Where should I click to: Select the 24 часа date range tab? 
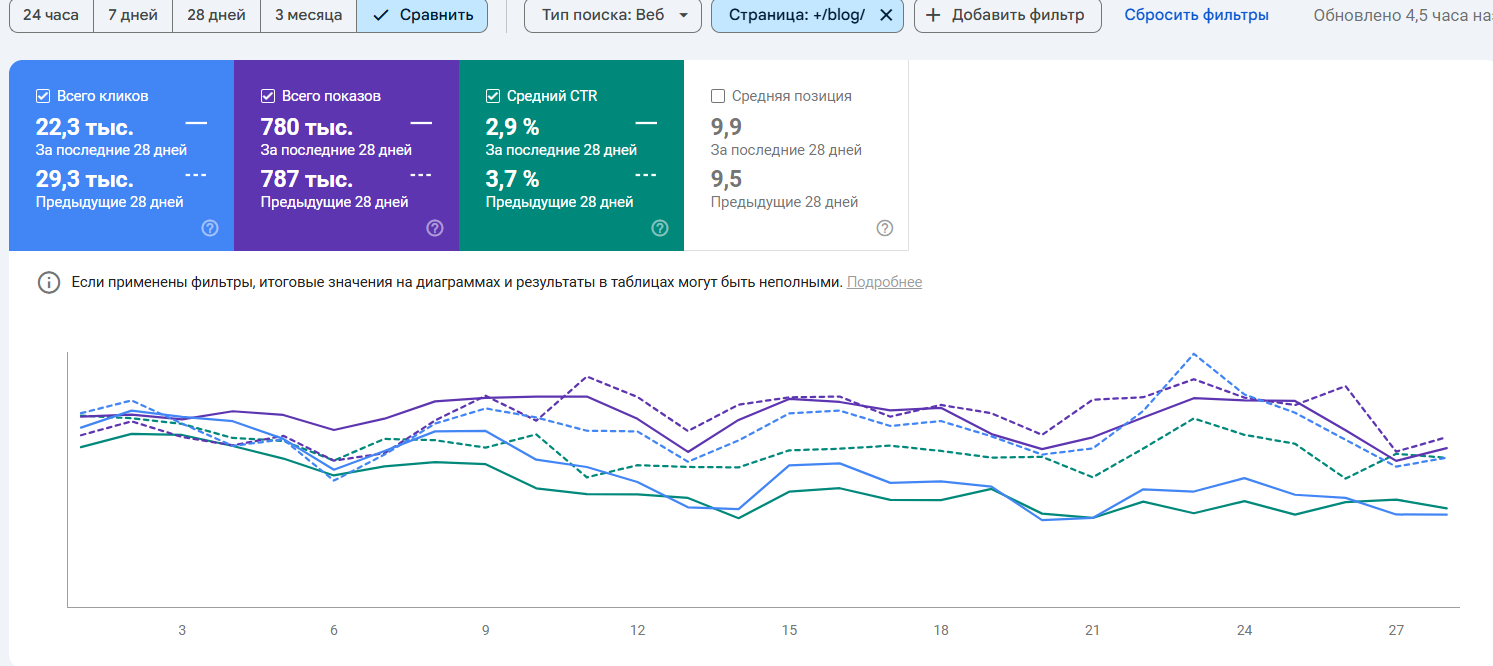coord(51,15)
